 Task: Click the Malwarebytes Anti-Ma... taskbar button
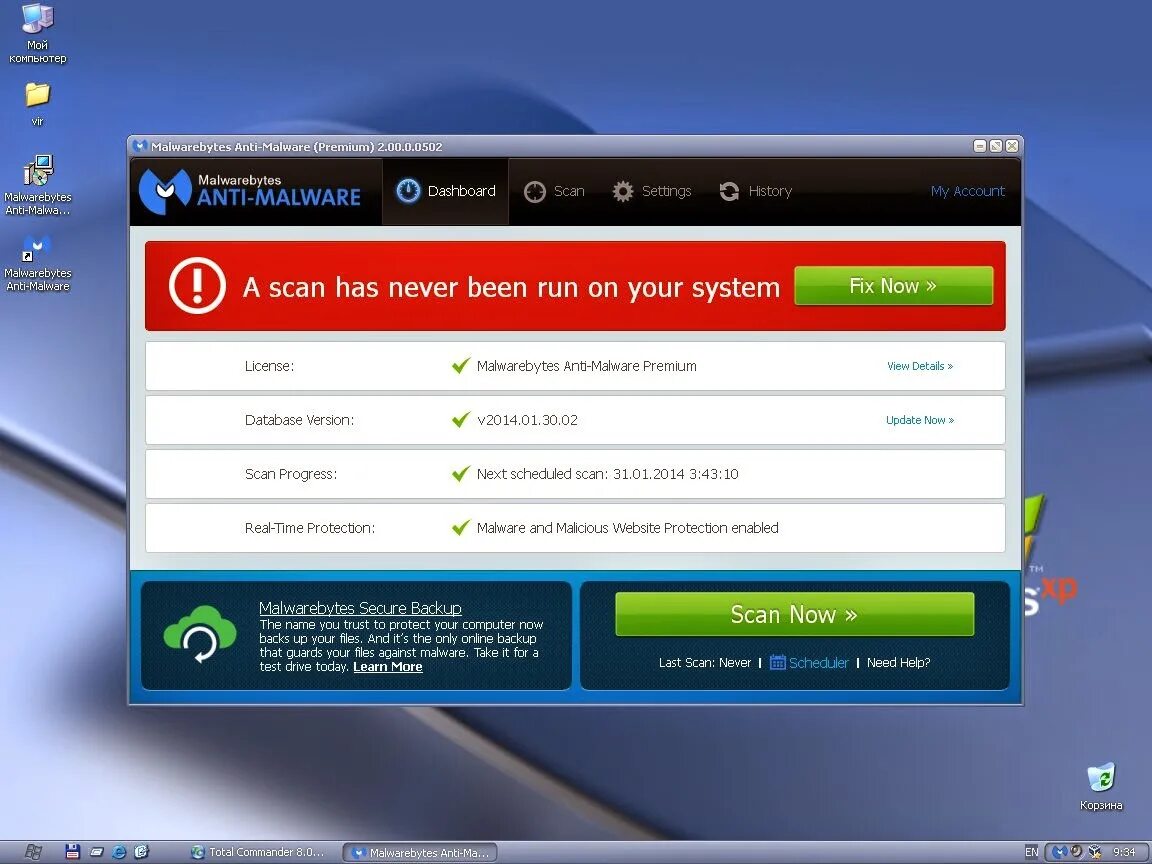coord(420,852)
